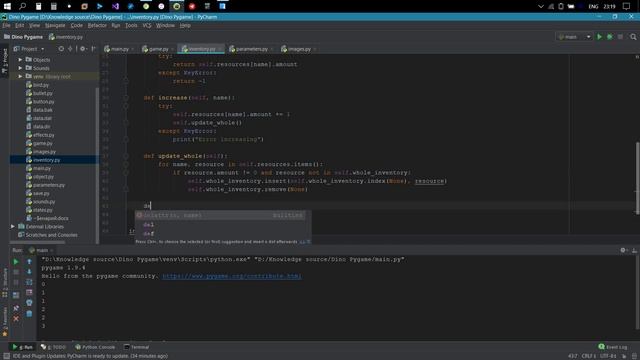Toggle the Structure side stripe
Screen dimensions: 640x360
pyautogui.click(x=4, y=282)
